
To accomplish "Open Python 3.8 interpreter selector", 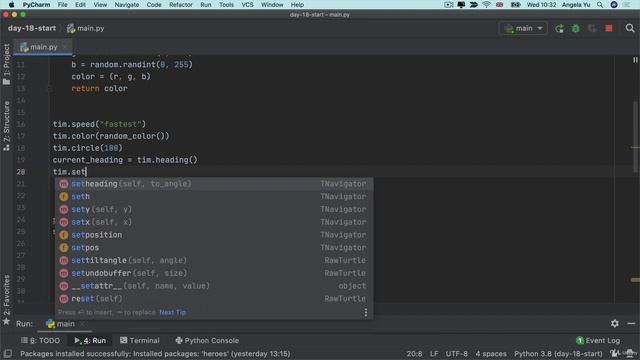I will pos(558,354).
